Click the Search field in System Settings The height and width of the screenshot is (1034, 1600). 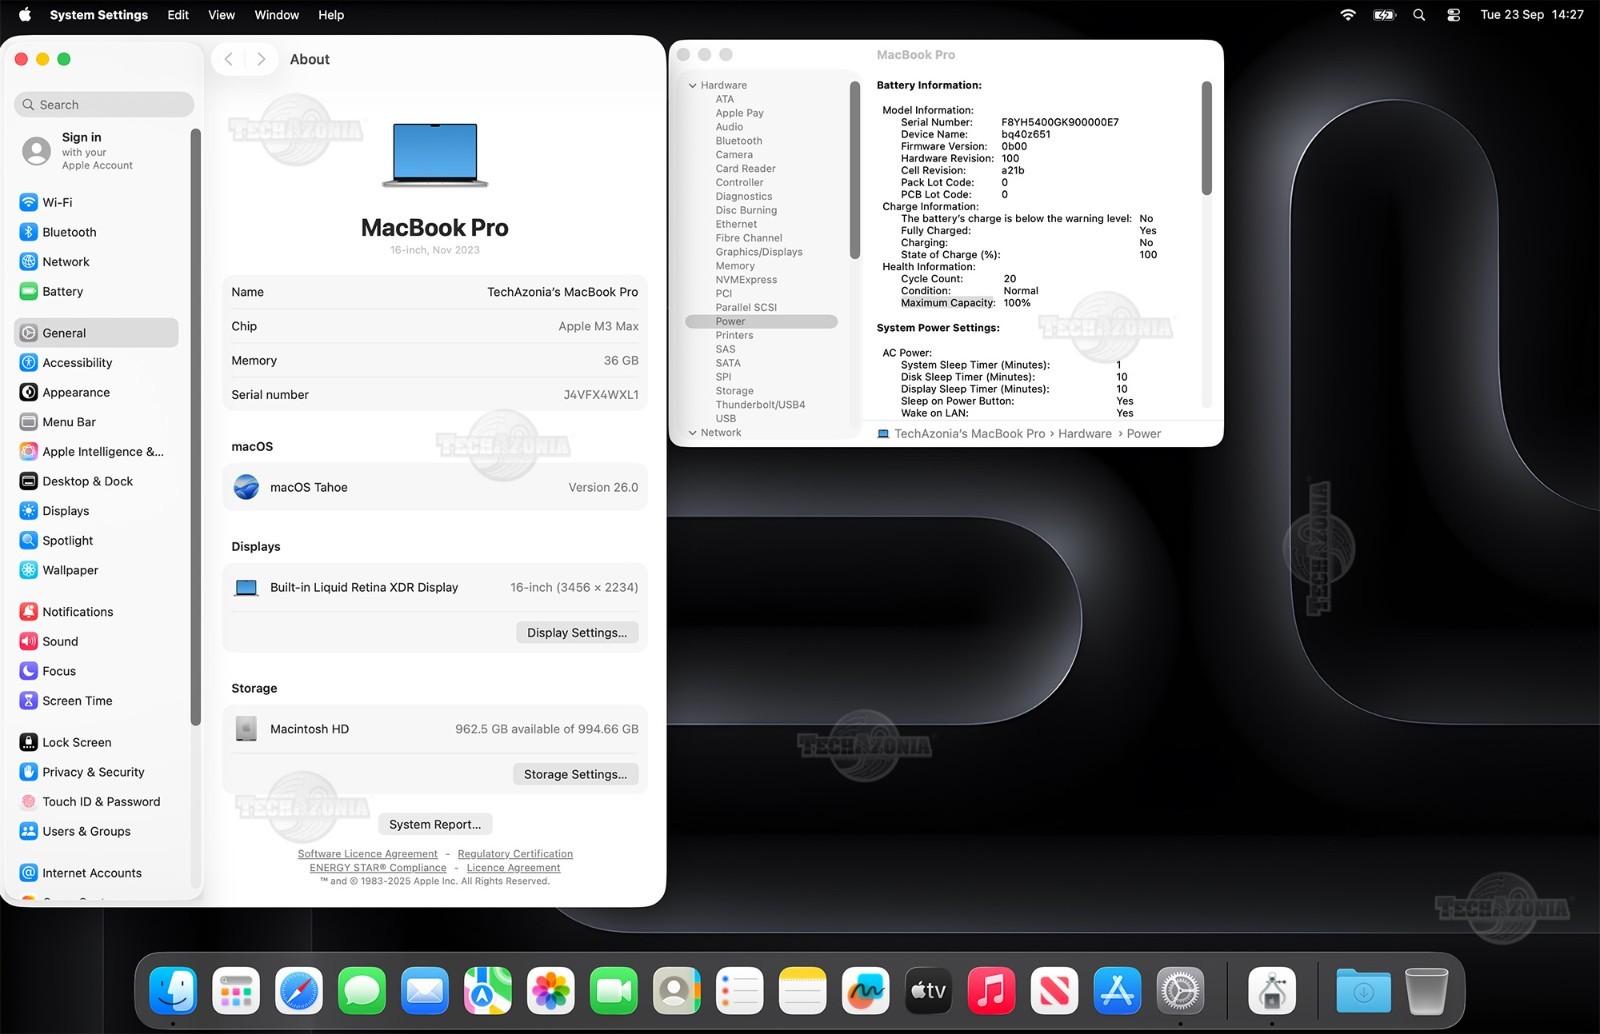[104, 105]
